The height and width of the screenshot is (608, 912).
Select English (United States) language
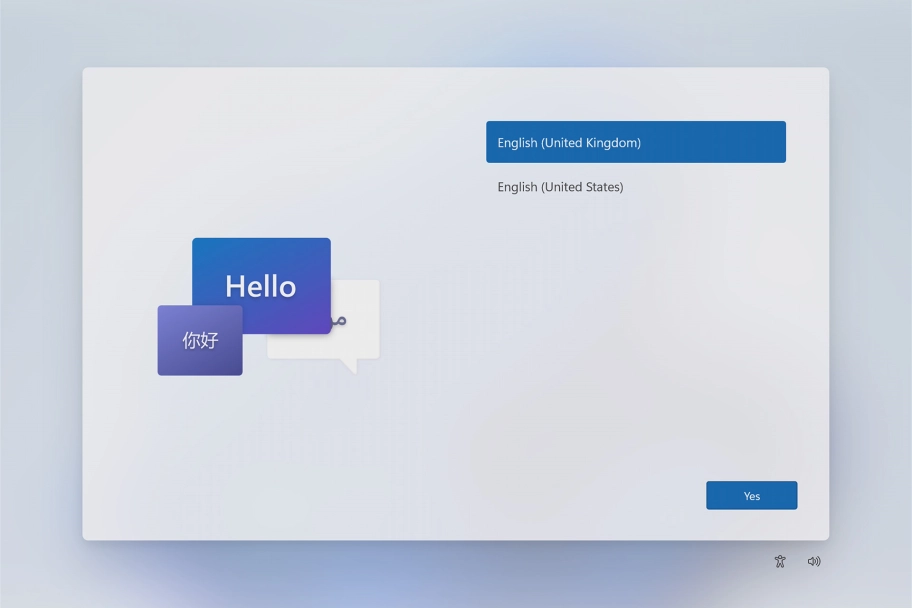635,187
